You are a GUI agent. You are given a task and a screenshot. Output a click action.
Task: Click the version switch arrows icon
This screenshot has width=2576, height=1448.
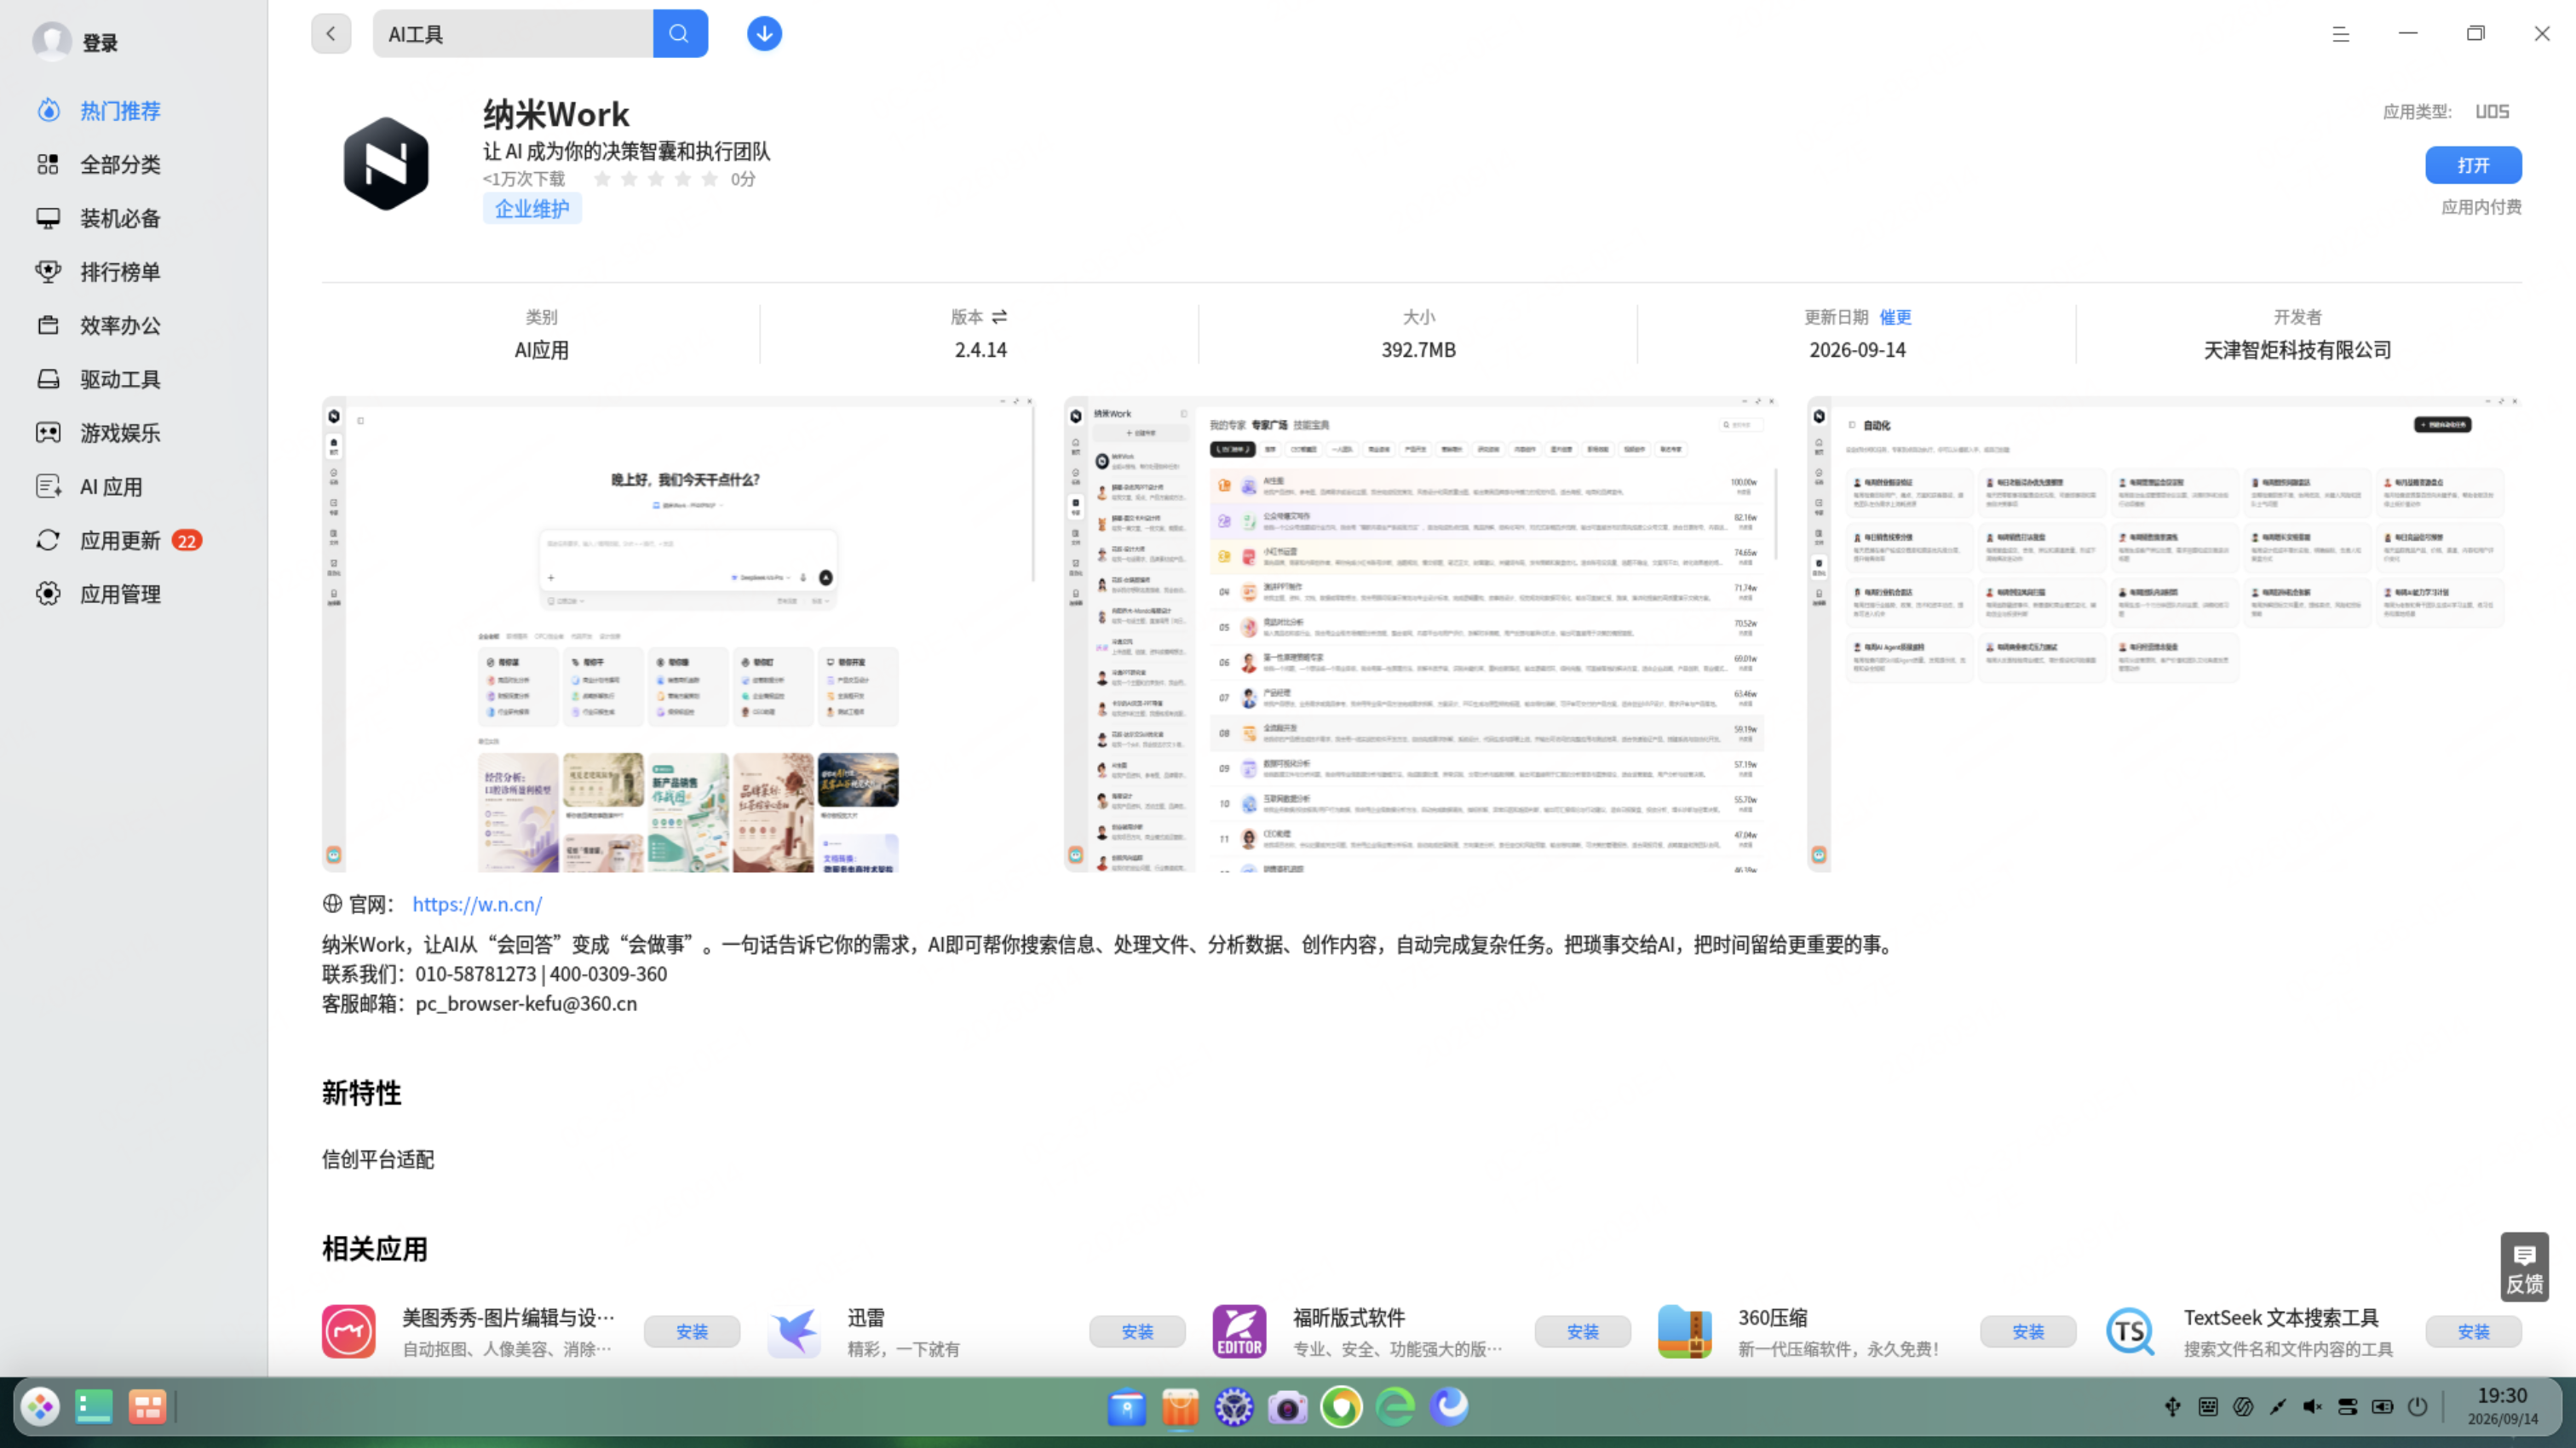pos(999,317)
